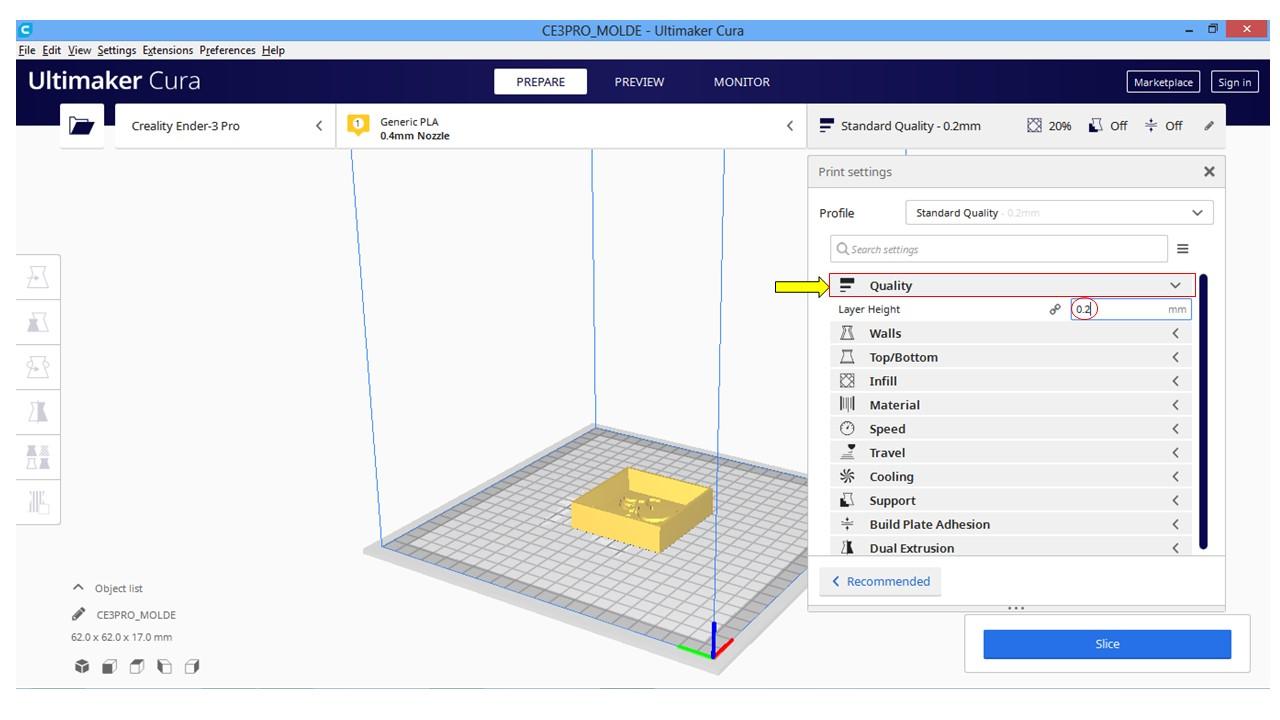Image resolution: width=1280 pixels, height=720 pixels.
Task: Click the Cooling category fan icon
Action: click(x=848, y=477)
